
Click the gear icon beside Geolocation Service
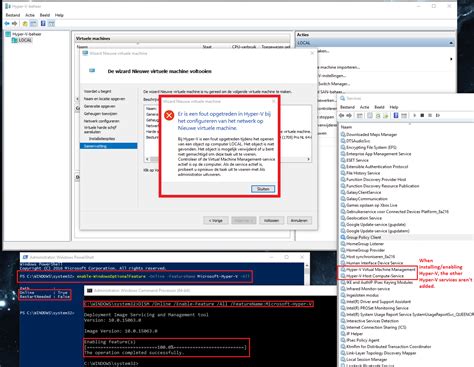coord(343,218)
